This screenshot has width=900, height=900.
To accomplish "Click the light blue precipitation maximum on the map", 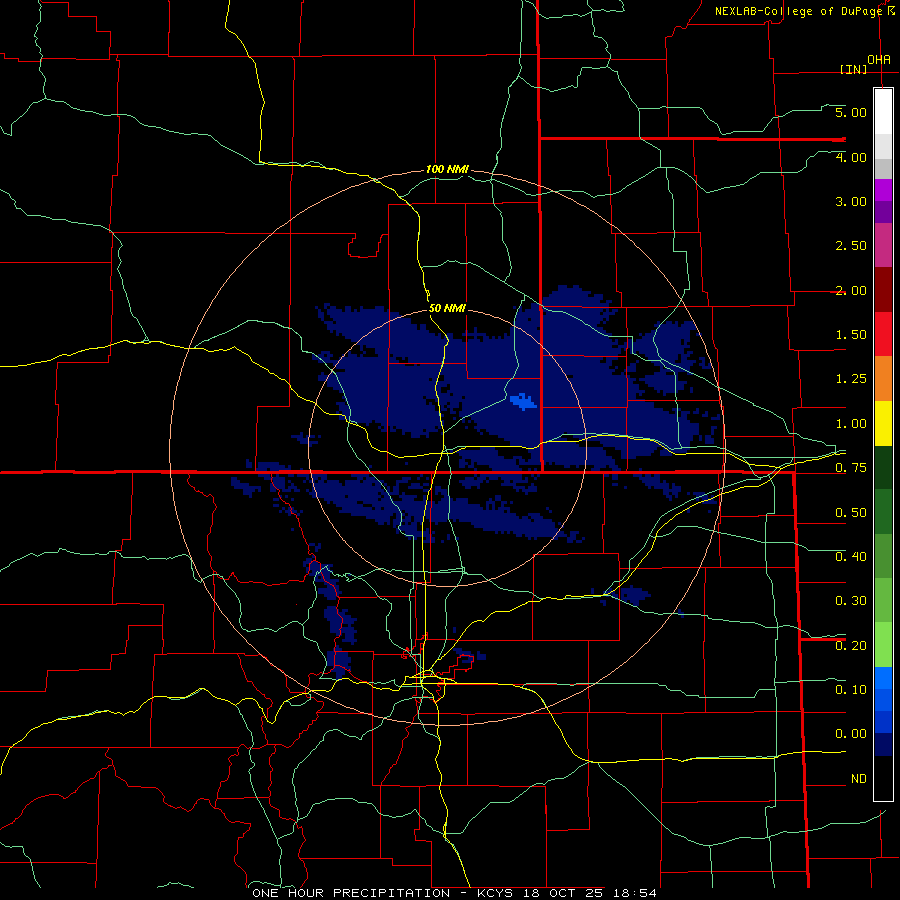I will (523, 401).
